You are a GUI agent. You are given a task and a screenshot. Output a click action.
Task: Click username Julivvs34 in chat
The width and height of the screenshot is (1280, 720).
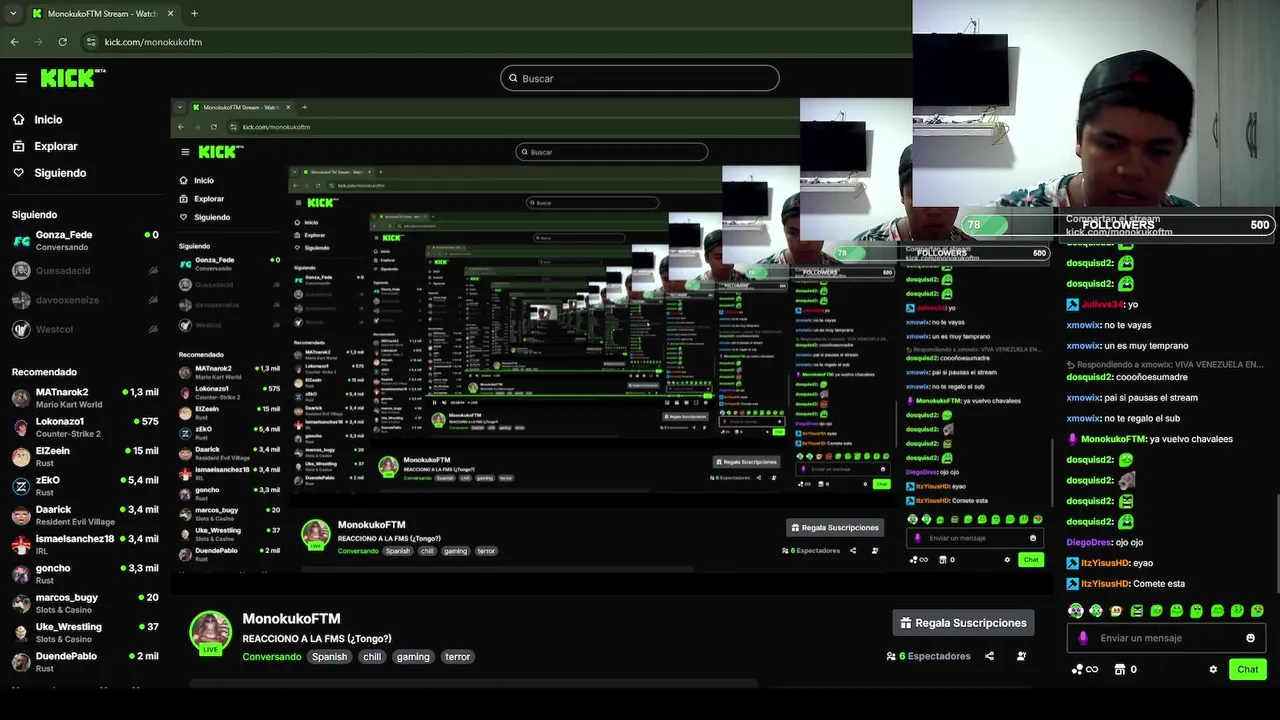(x=1103, y=304)
